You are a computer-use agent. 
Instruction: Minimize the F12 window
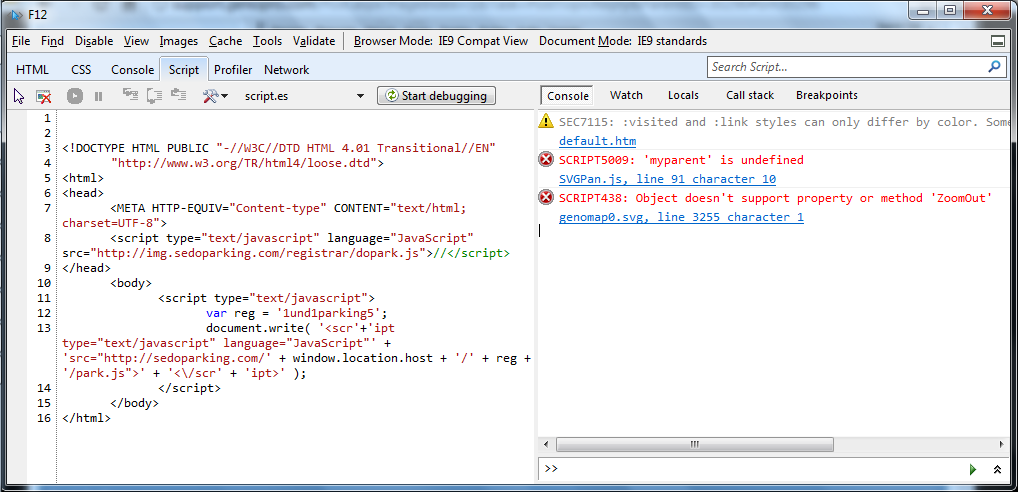click(x=923, y=10)
